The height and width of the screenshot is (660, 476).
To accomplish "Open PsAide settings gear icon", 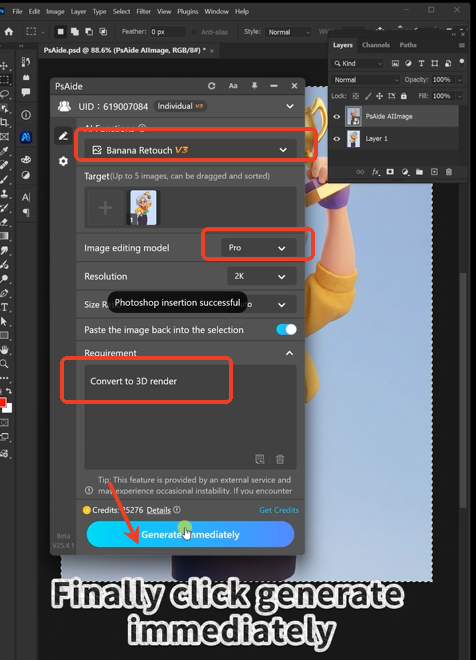I will [63, 161].
